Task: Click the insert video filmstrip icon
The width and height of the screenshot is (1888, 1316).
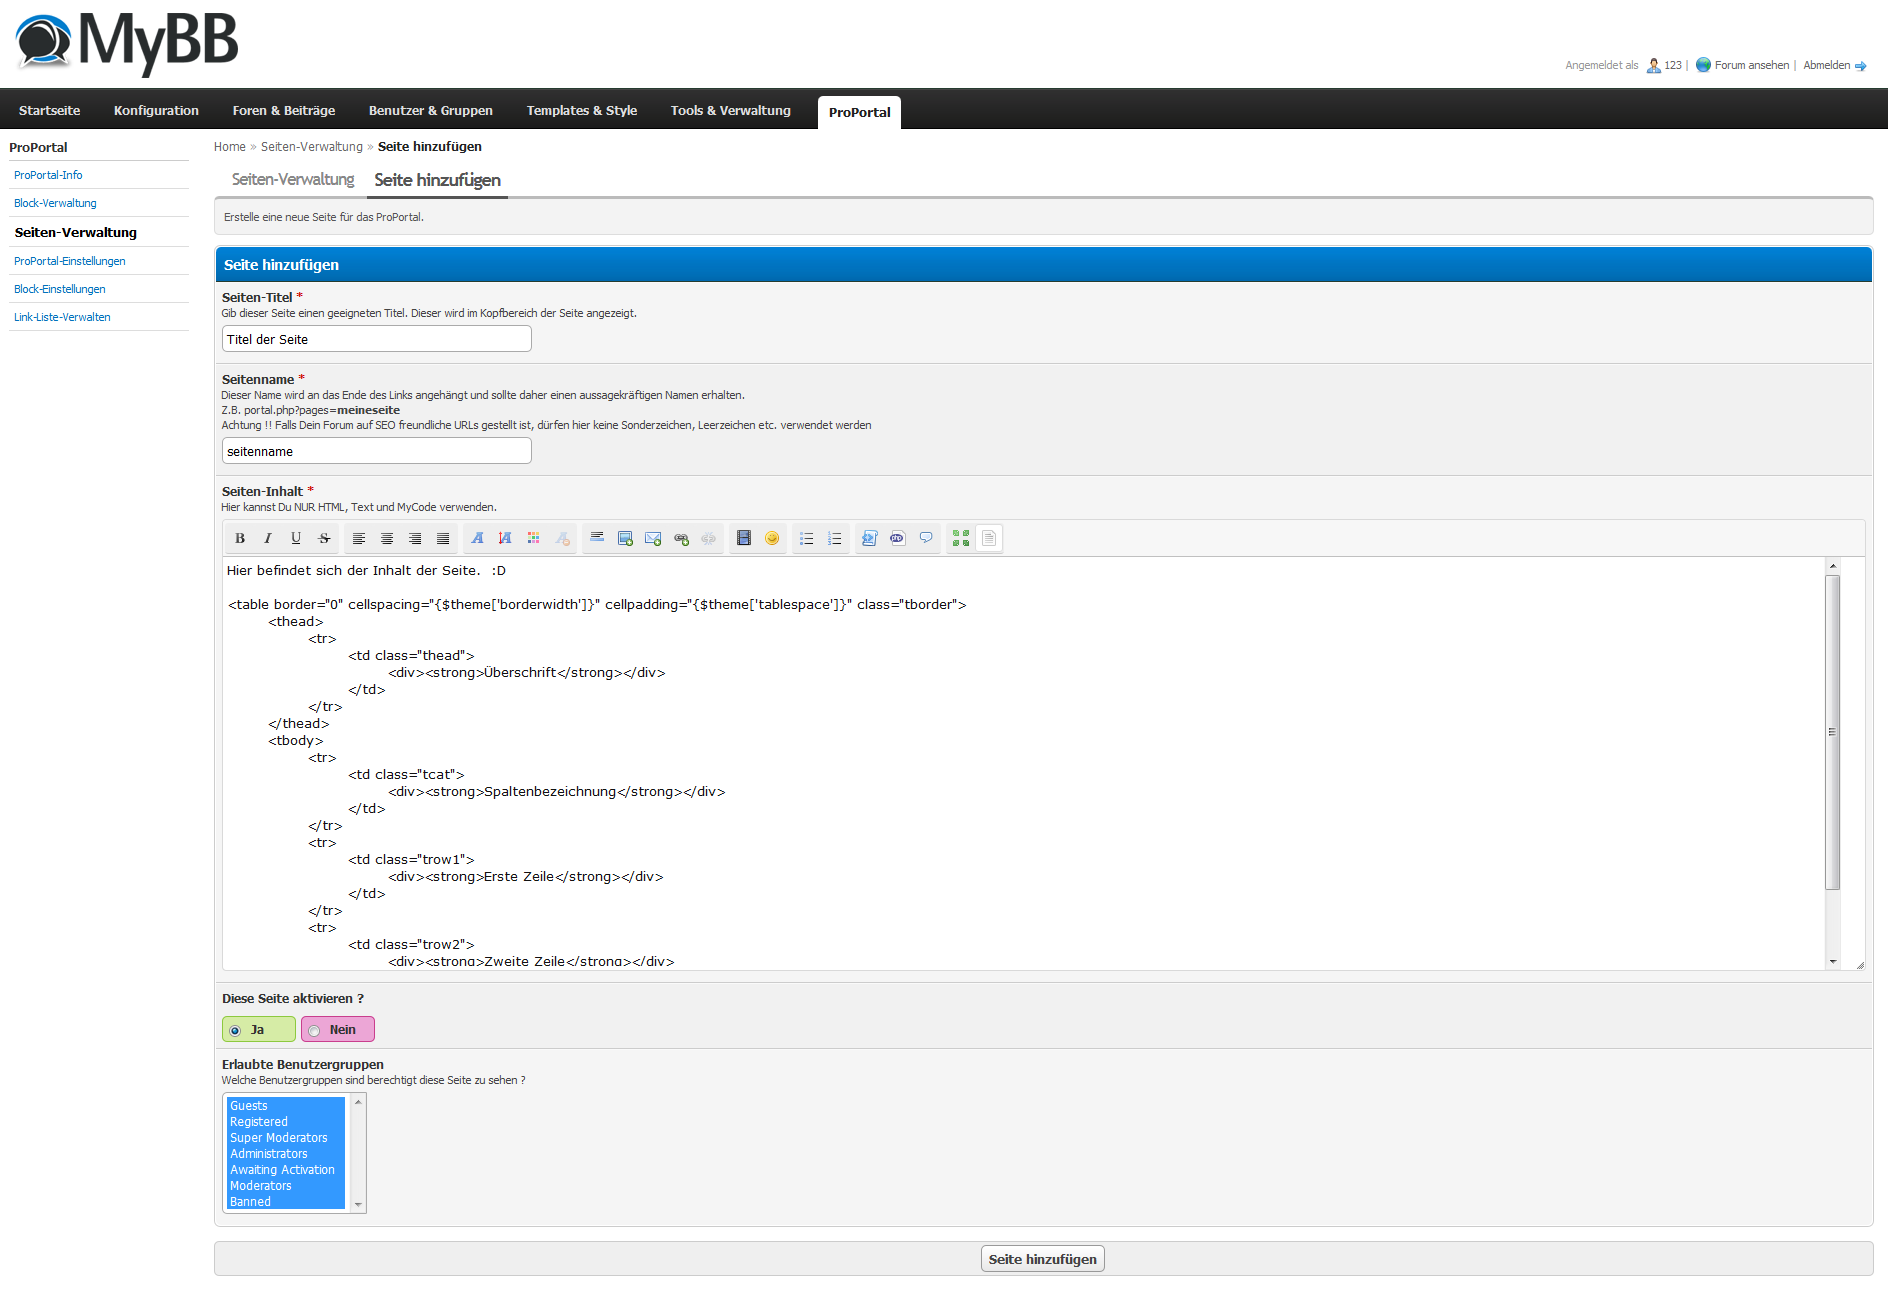Action: [x=744, y=538]
